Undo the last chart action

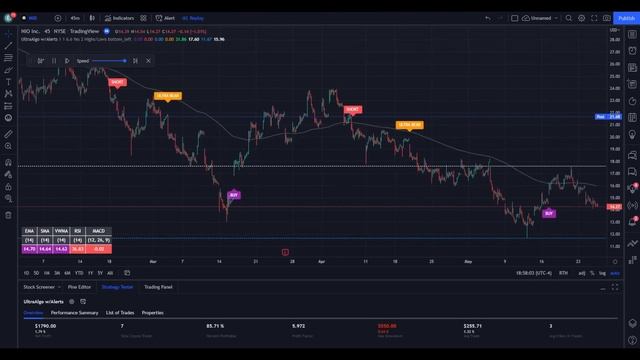[x=487, y=18]
